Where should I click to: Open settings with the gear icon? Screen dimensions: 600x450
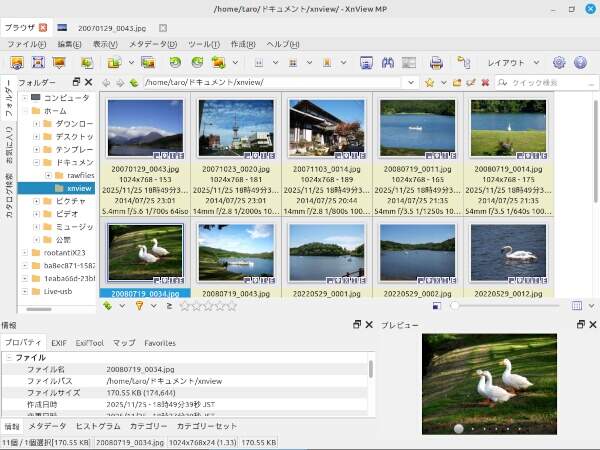click(x=559, y=62)
